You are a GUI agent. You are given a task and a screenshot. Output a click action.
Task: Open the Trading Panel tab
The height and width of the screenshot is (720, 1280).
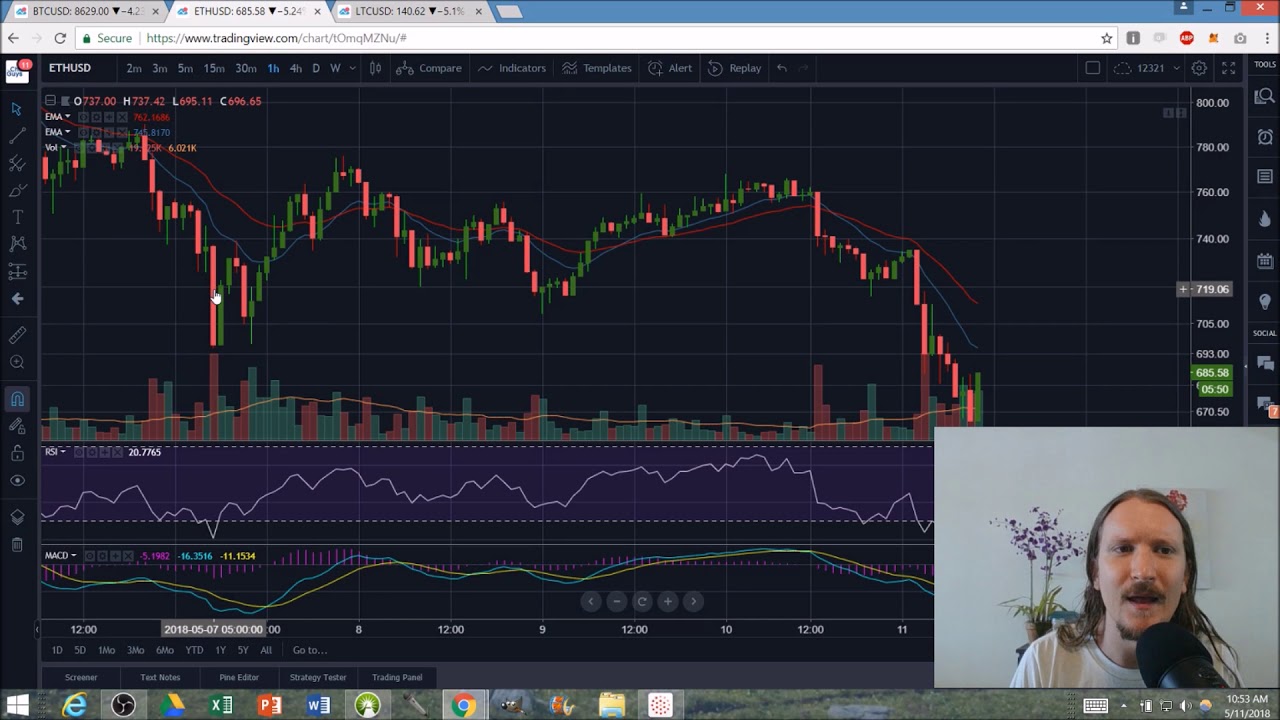pyautogui.click(x=397, y=677)
